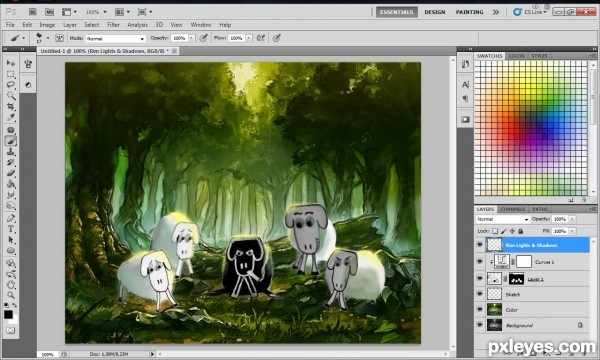Launch Mini Bridge from application bar

(49, 12)
